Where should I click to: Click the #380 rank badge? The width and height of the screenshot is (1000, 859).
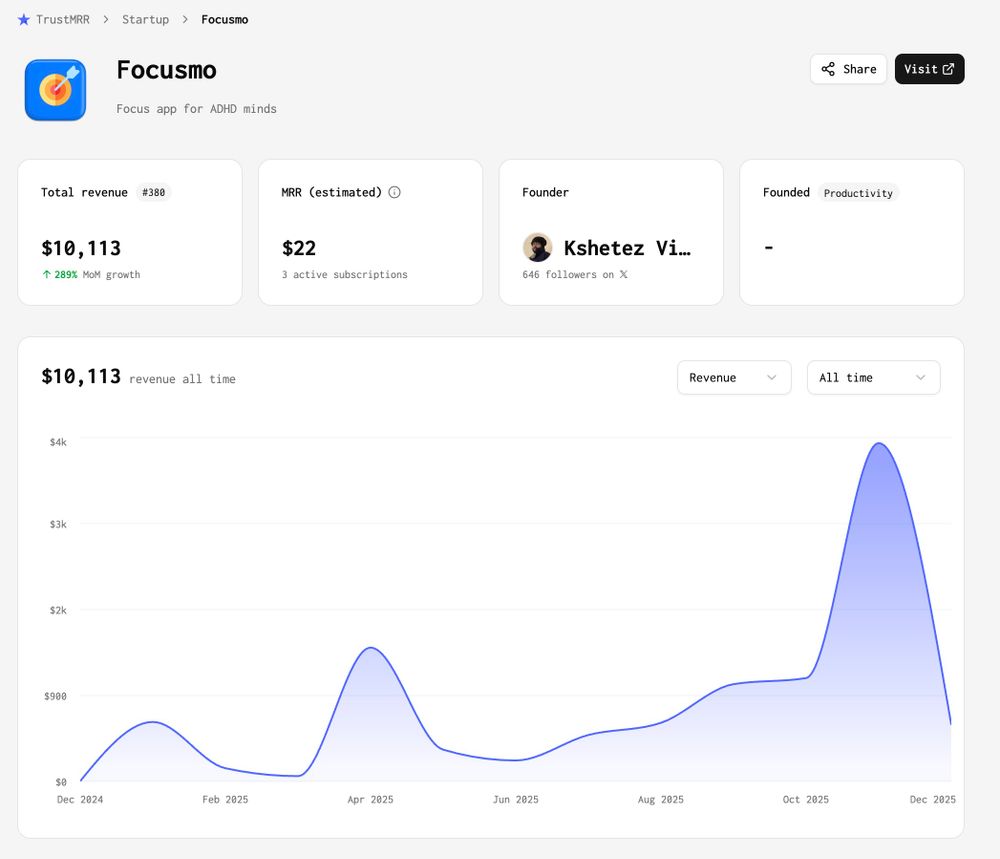pyautogui.click(x=153, y=193)
